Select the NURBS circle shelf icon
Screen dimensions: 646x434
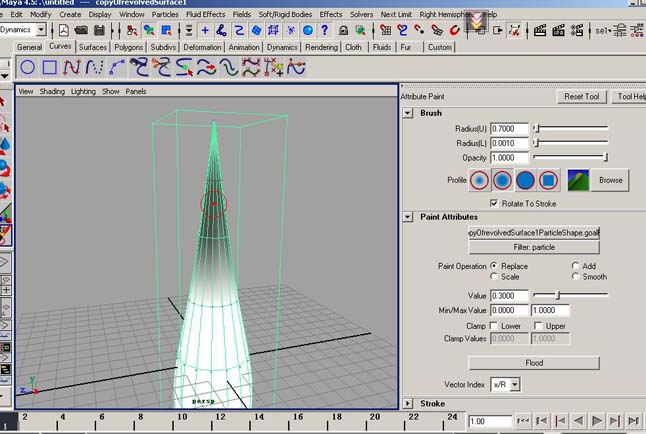[x=28, y=67]
